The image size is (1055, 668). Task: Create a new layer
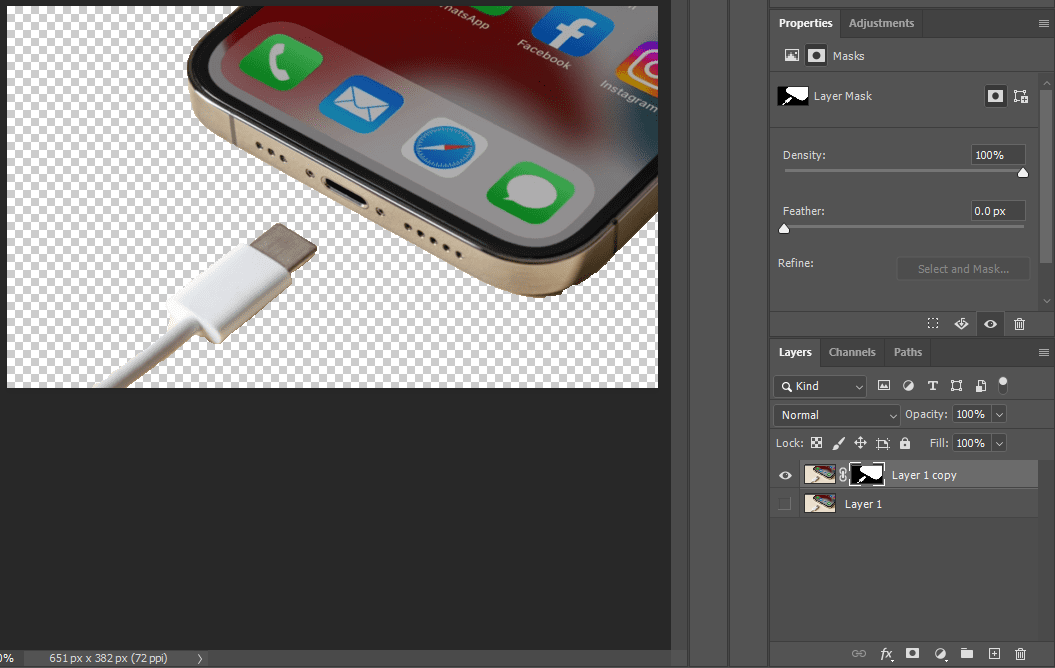994,653
